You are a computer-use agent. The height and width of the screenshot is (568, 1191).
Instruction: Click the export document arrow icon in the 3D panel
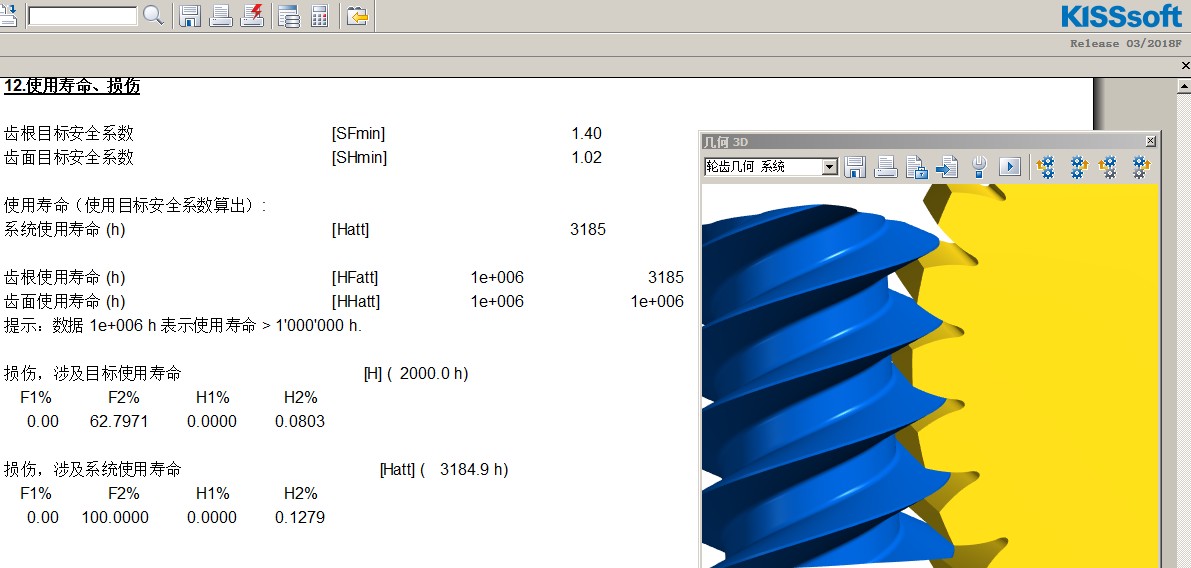pyautogui.click(x=946, y=166)
